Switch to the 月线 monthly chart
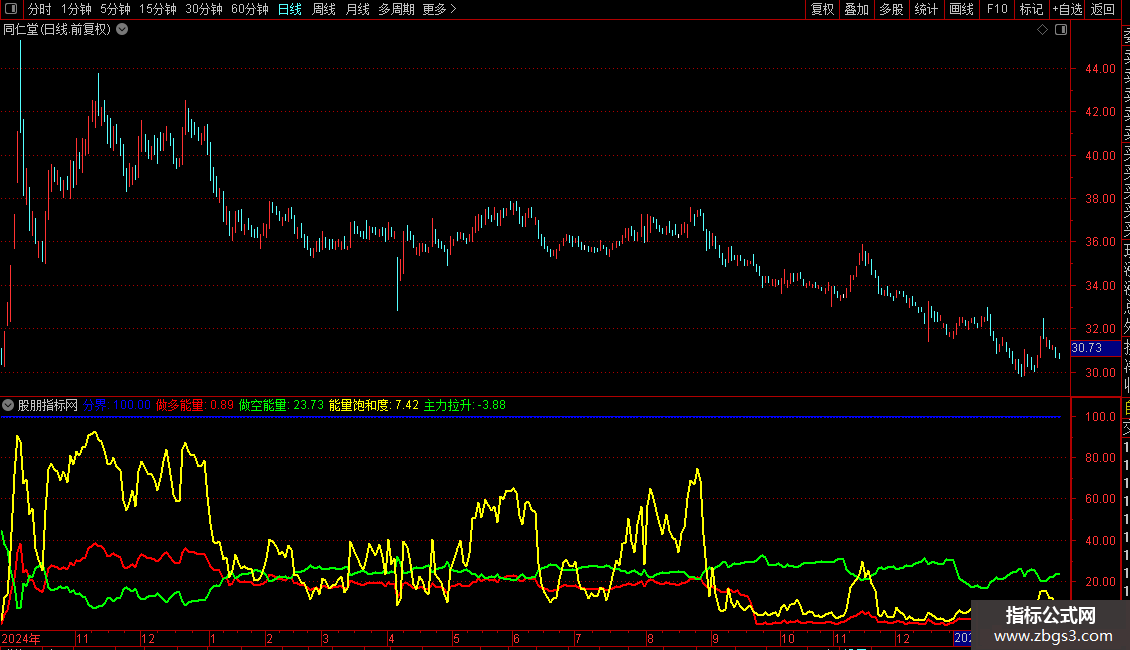The width and height of the screenshot is (1130, 650). (357, 9)
